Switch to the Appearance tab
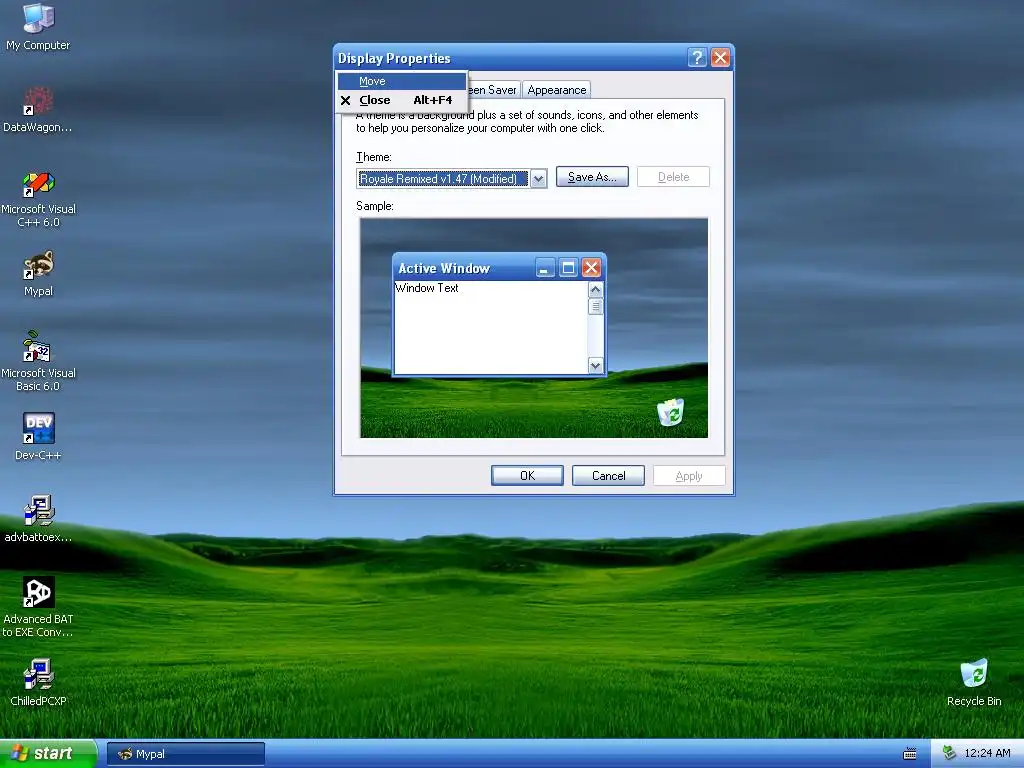The image size is (1024, 768). (556, 89)
